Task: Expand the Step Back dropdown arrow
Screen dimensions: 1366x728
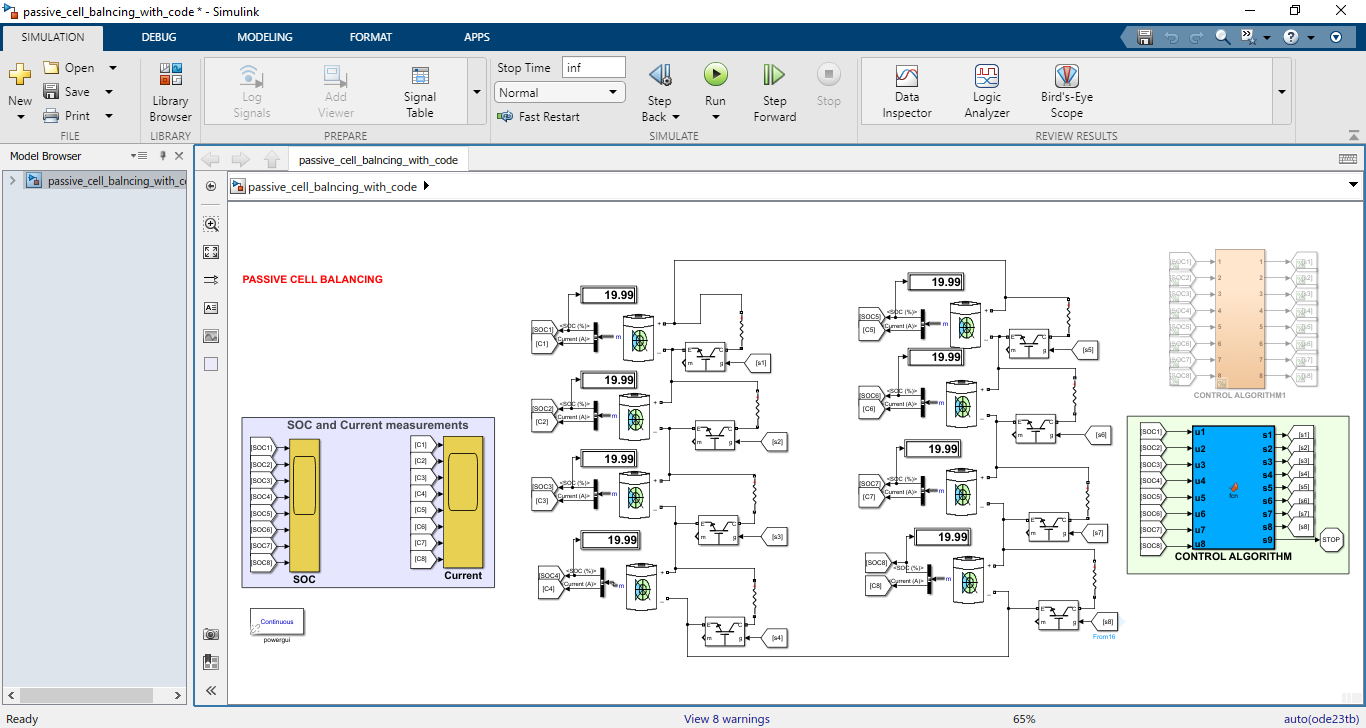Action: point(676,116)
